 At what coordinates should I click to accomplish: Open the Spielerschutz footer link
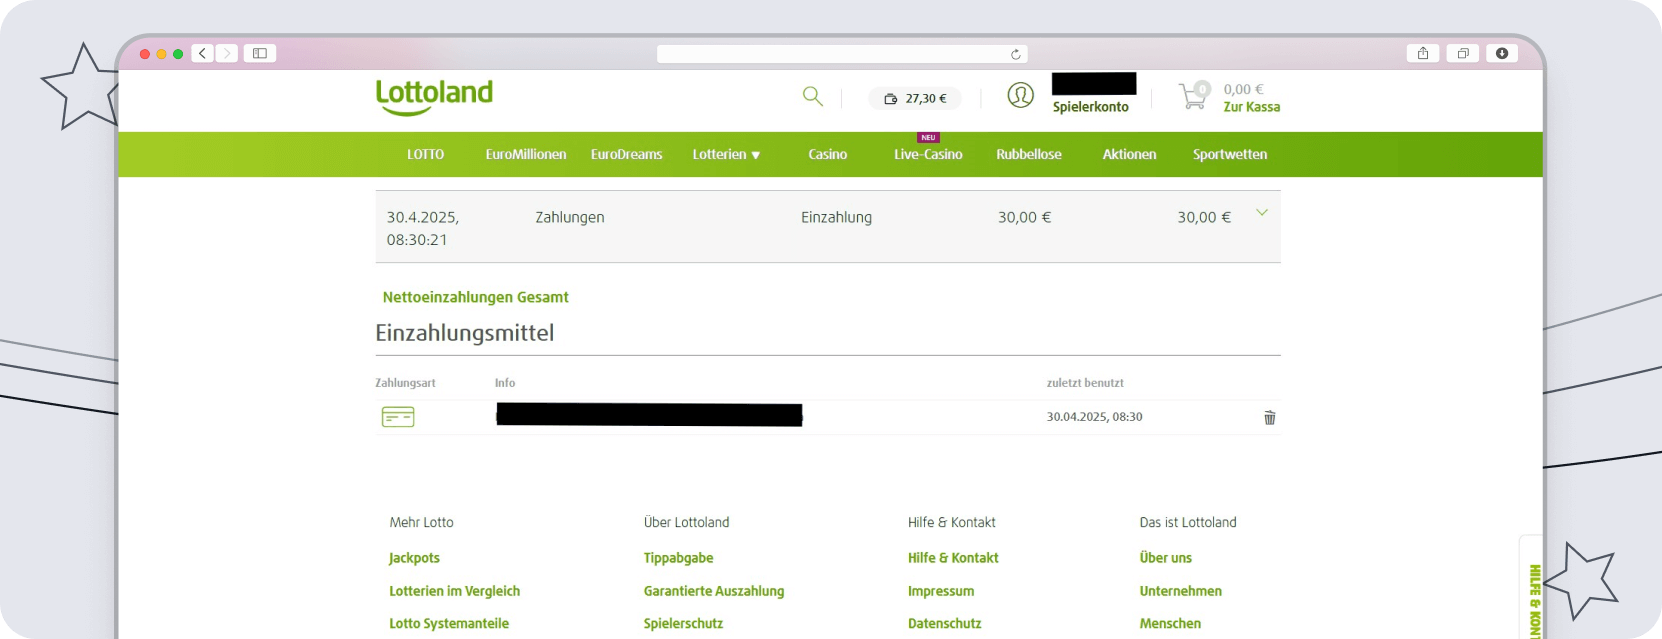click(x=683, y=623)
